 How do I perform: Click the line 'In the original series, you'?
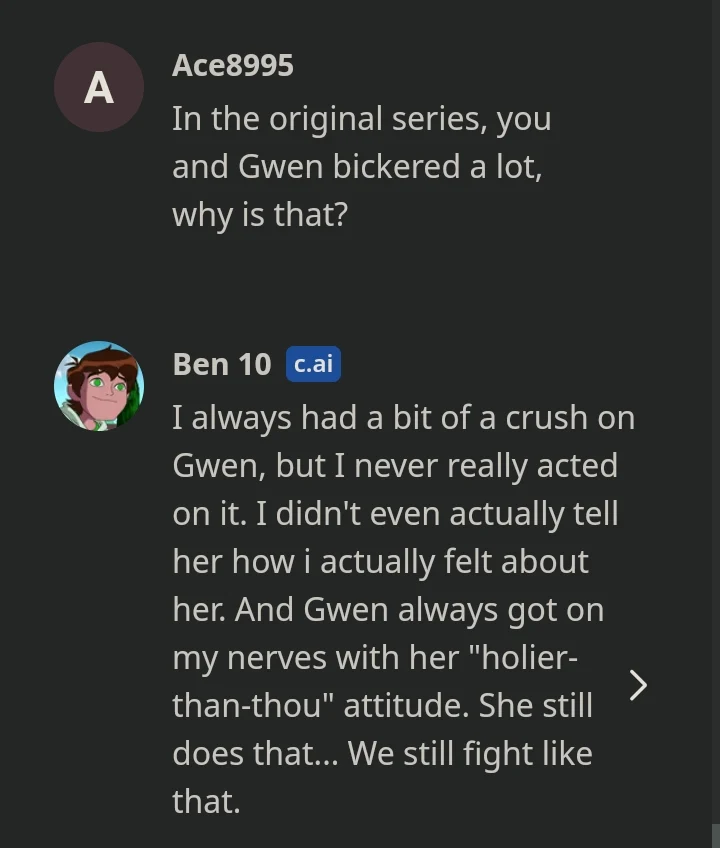pyautogui.click(x=361, y=119)
